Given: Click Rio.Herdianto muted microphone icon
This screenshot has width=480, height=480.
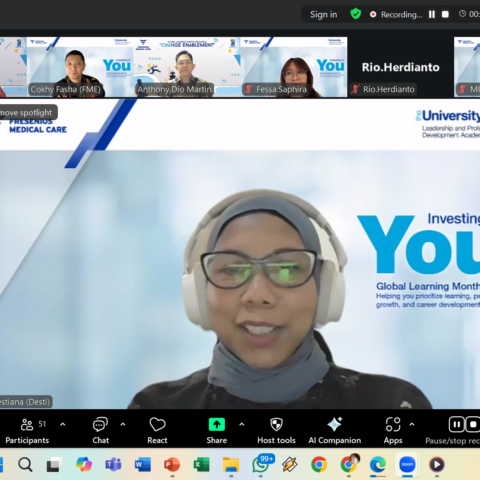Looking at the screenshot, I should tap(355, 89).
